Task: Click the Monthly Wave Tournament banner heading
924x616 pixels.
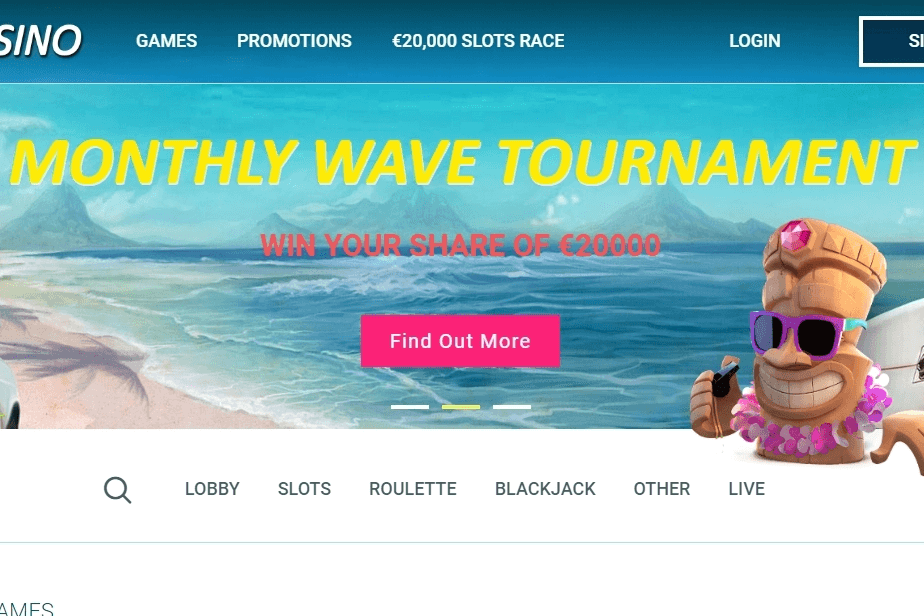Action: (463, 162)
